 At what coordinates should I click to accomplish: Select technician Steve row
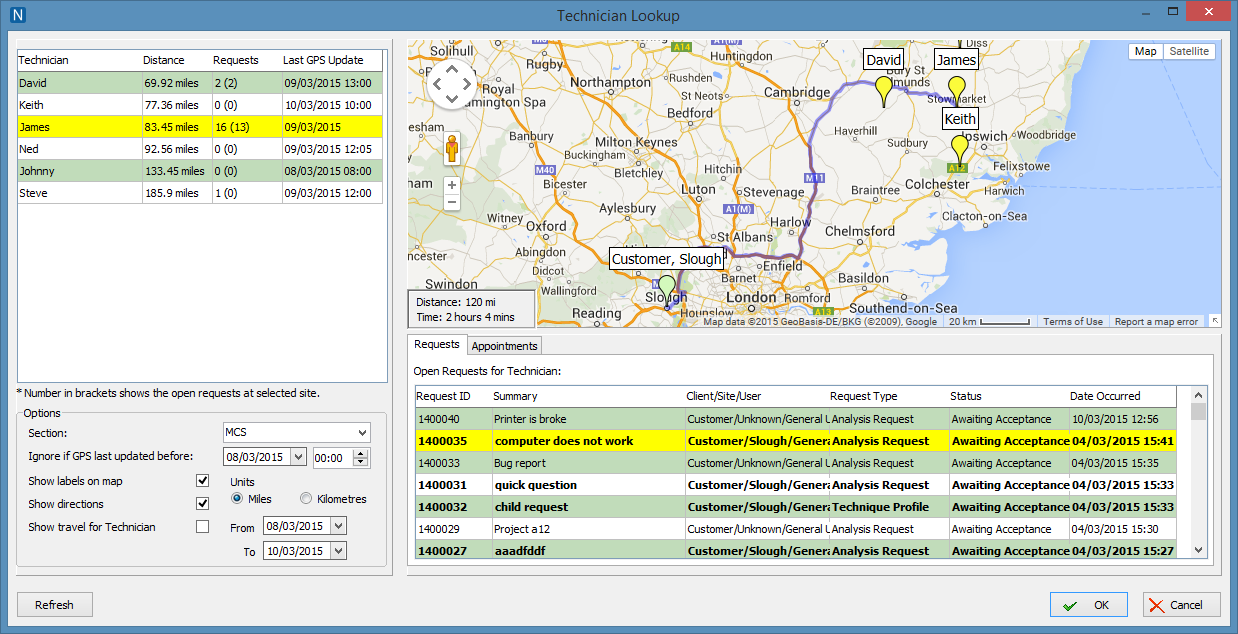[200, 193]
